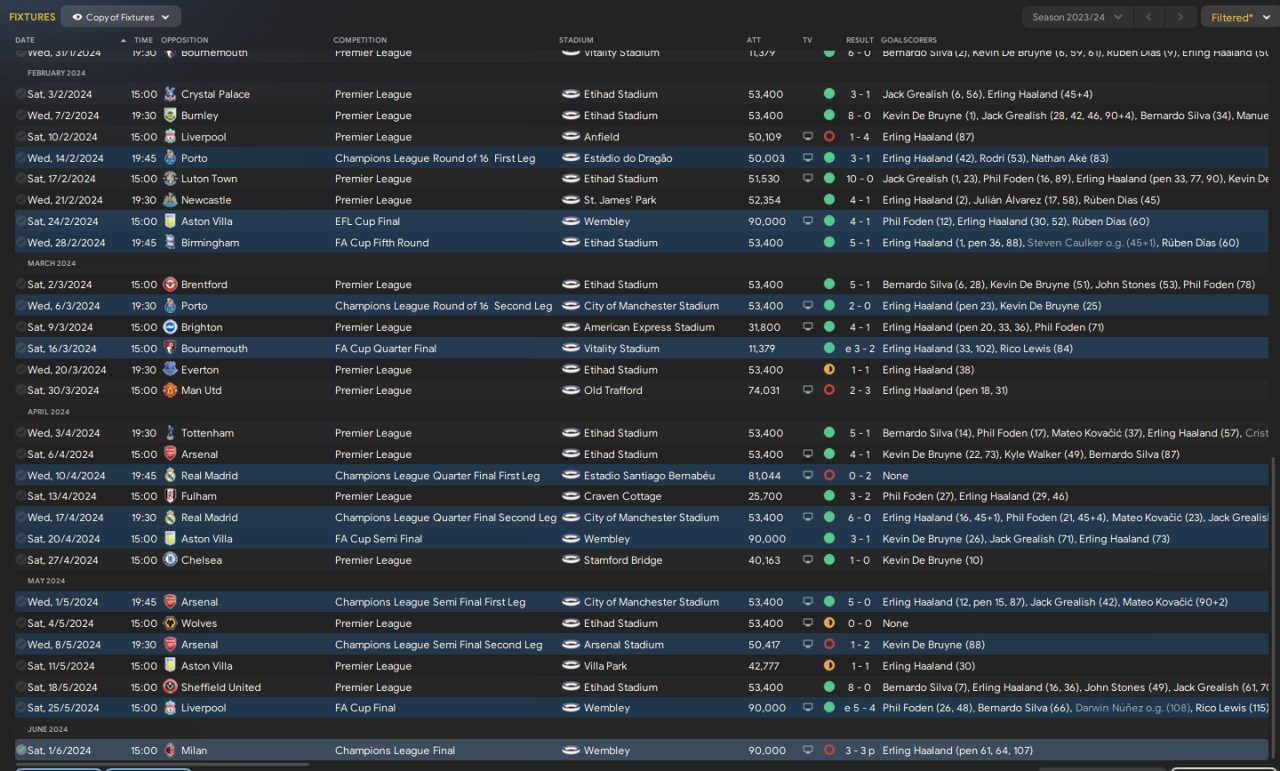Click the Man Utd club badge

pos(170,390)
